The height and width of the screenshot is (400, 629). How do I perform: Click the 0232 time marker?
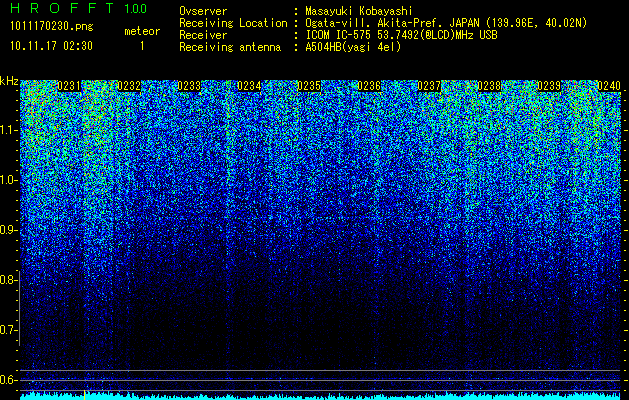pos(129,86)
